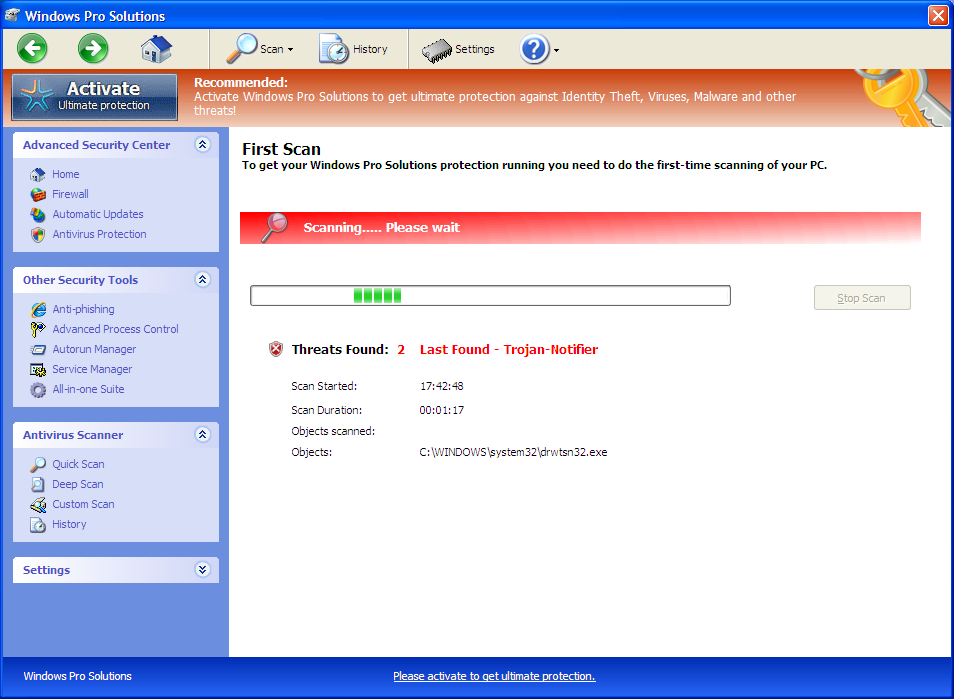Viewport: 954px width, 699px height.
Task: Click the sidebar History clock icon
Action: (x=38, y=525)
